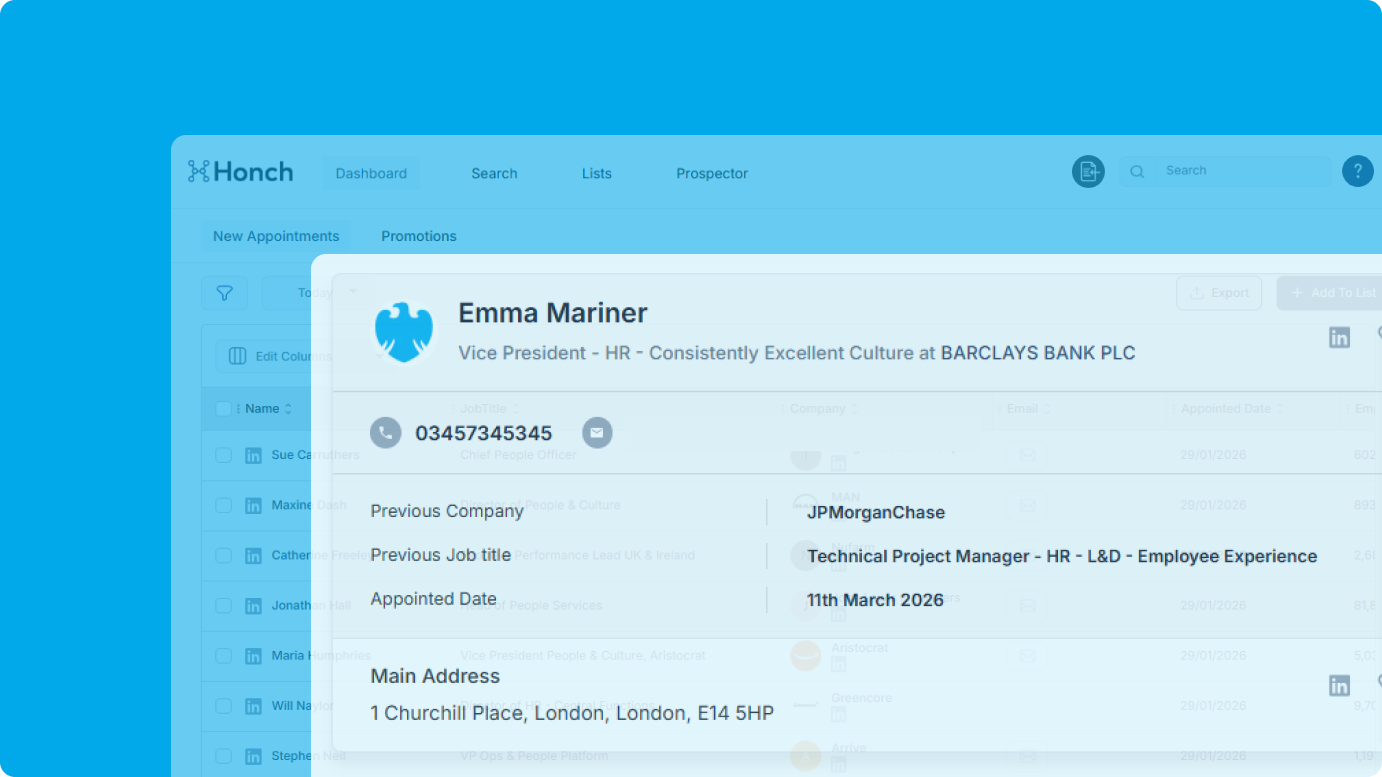Click the Edit Columns grid icon
This screenshot has width=1382, height=777.
pyautogui.click(x=237, y=356)
